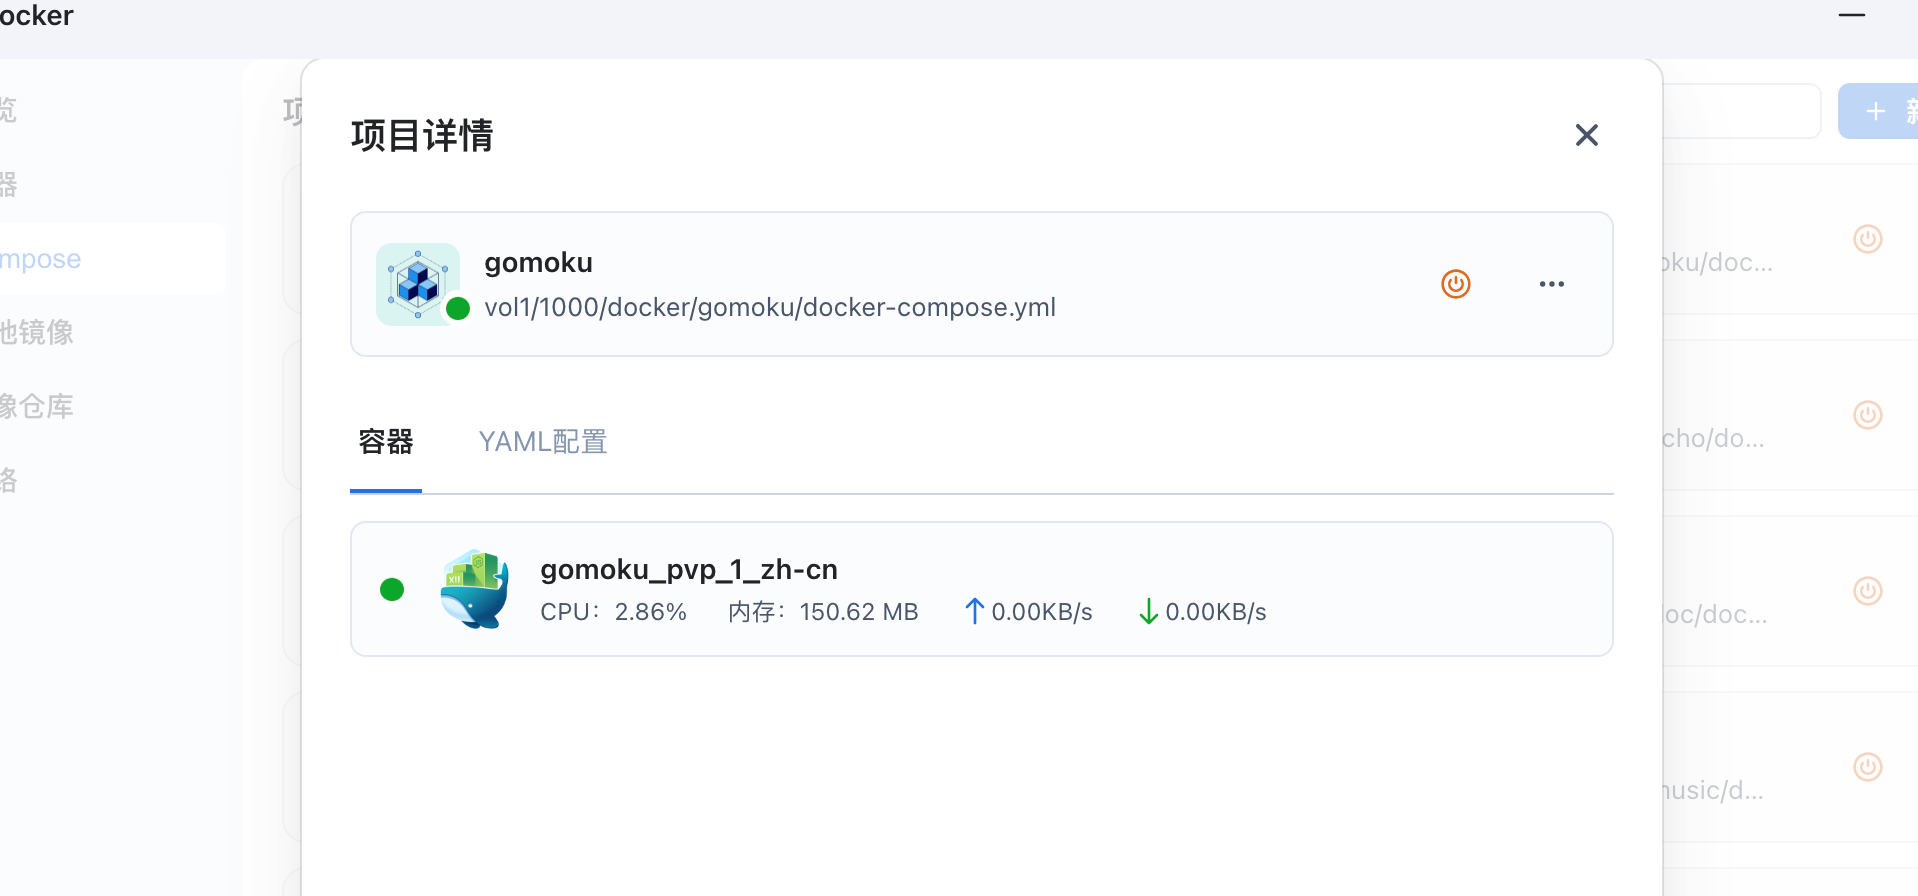This screenshot has width=1918, height=896.
Task: Open the three-dots menu for gomoku project
Action: (x=1551, y=284)
